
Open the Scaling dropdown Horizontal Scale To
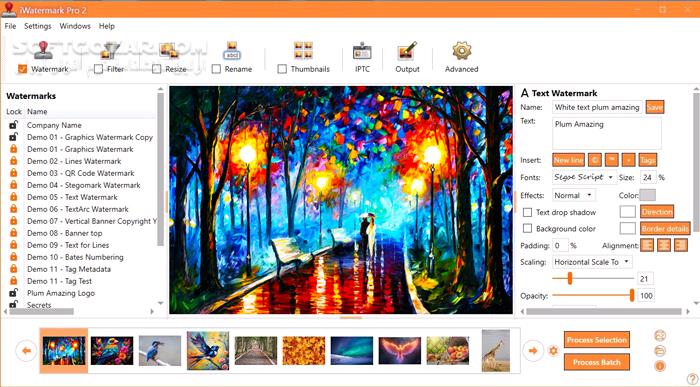click(x=592, y=262)
